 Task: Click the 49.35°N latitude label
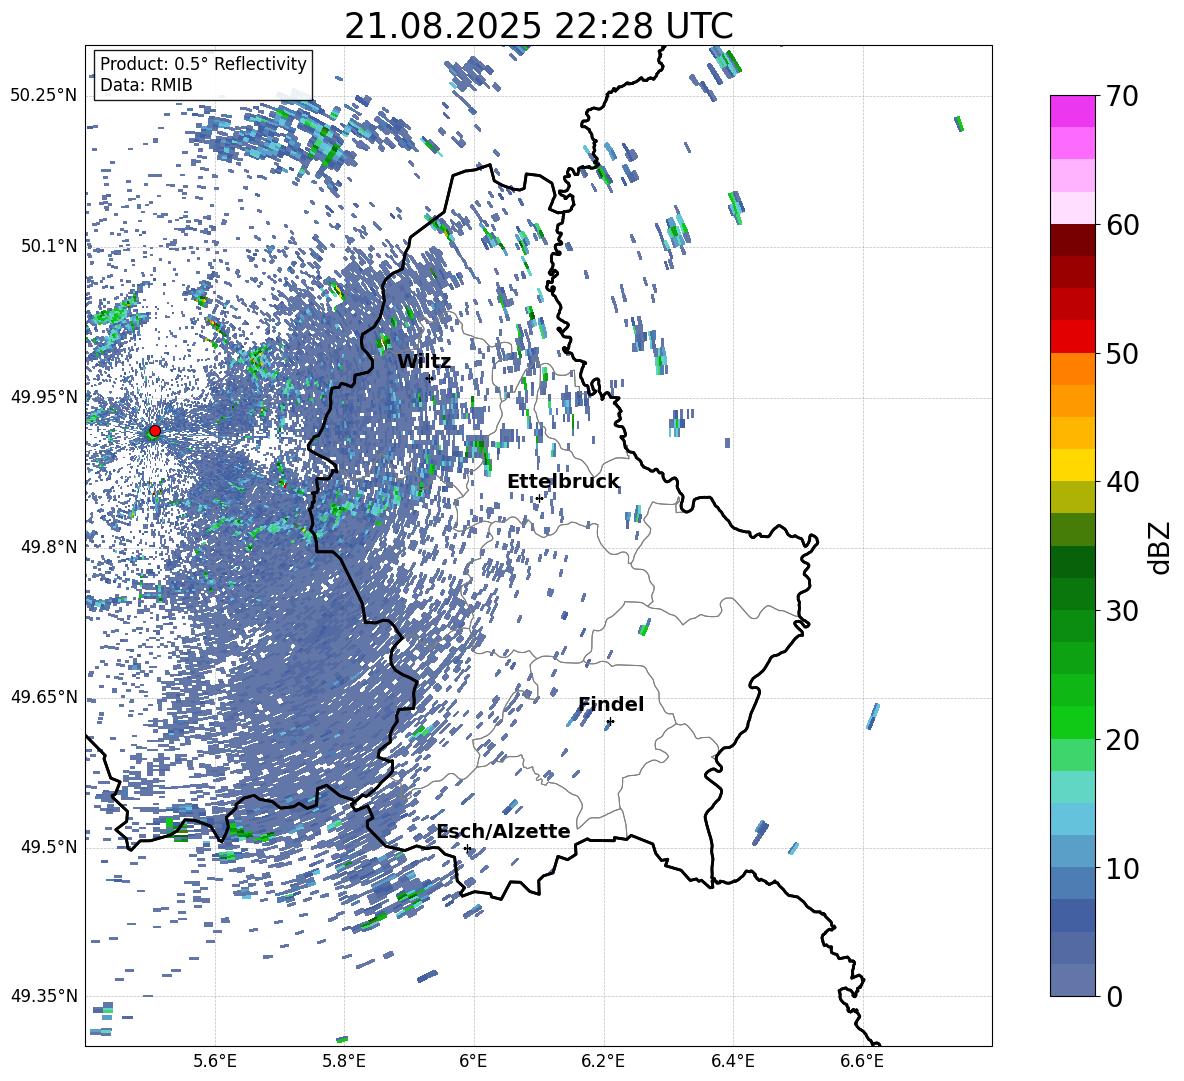tap(44, 996)
